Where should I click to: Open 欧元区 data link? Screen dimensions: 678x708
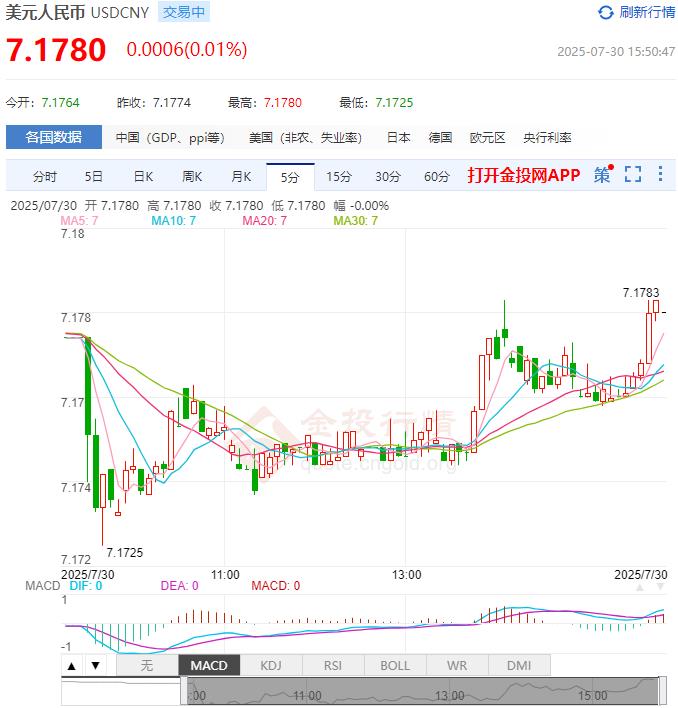488,138
